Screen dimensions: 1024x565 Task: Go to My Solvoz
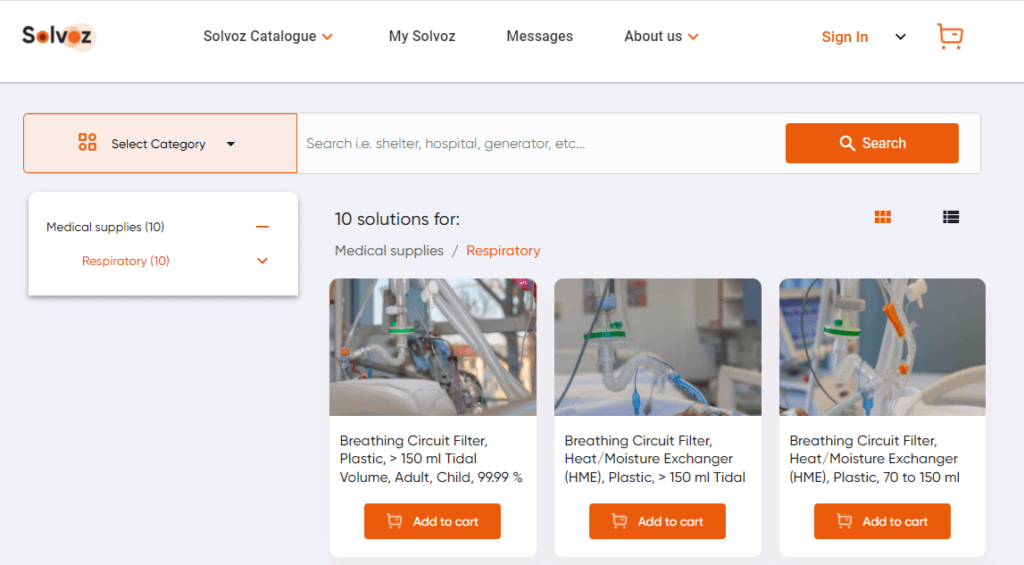click(x=421, y=36)
